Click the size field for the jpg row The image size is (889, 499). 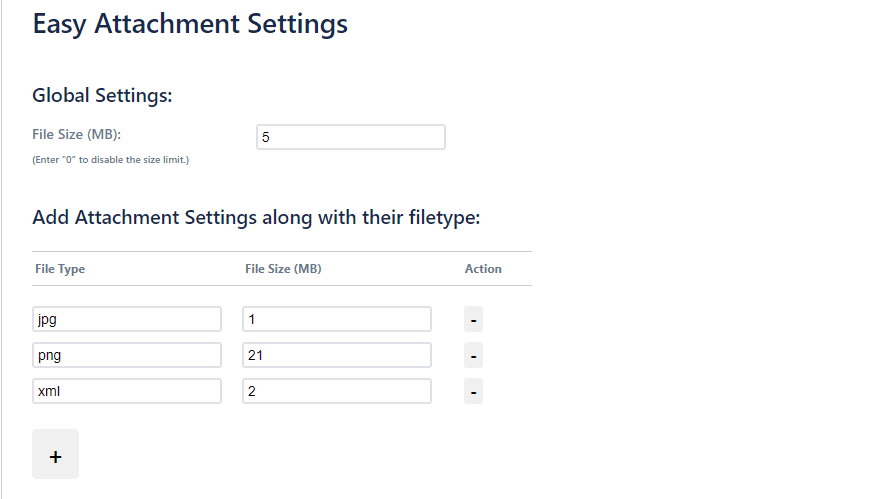tap(336, 319)
